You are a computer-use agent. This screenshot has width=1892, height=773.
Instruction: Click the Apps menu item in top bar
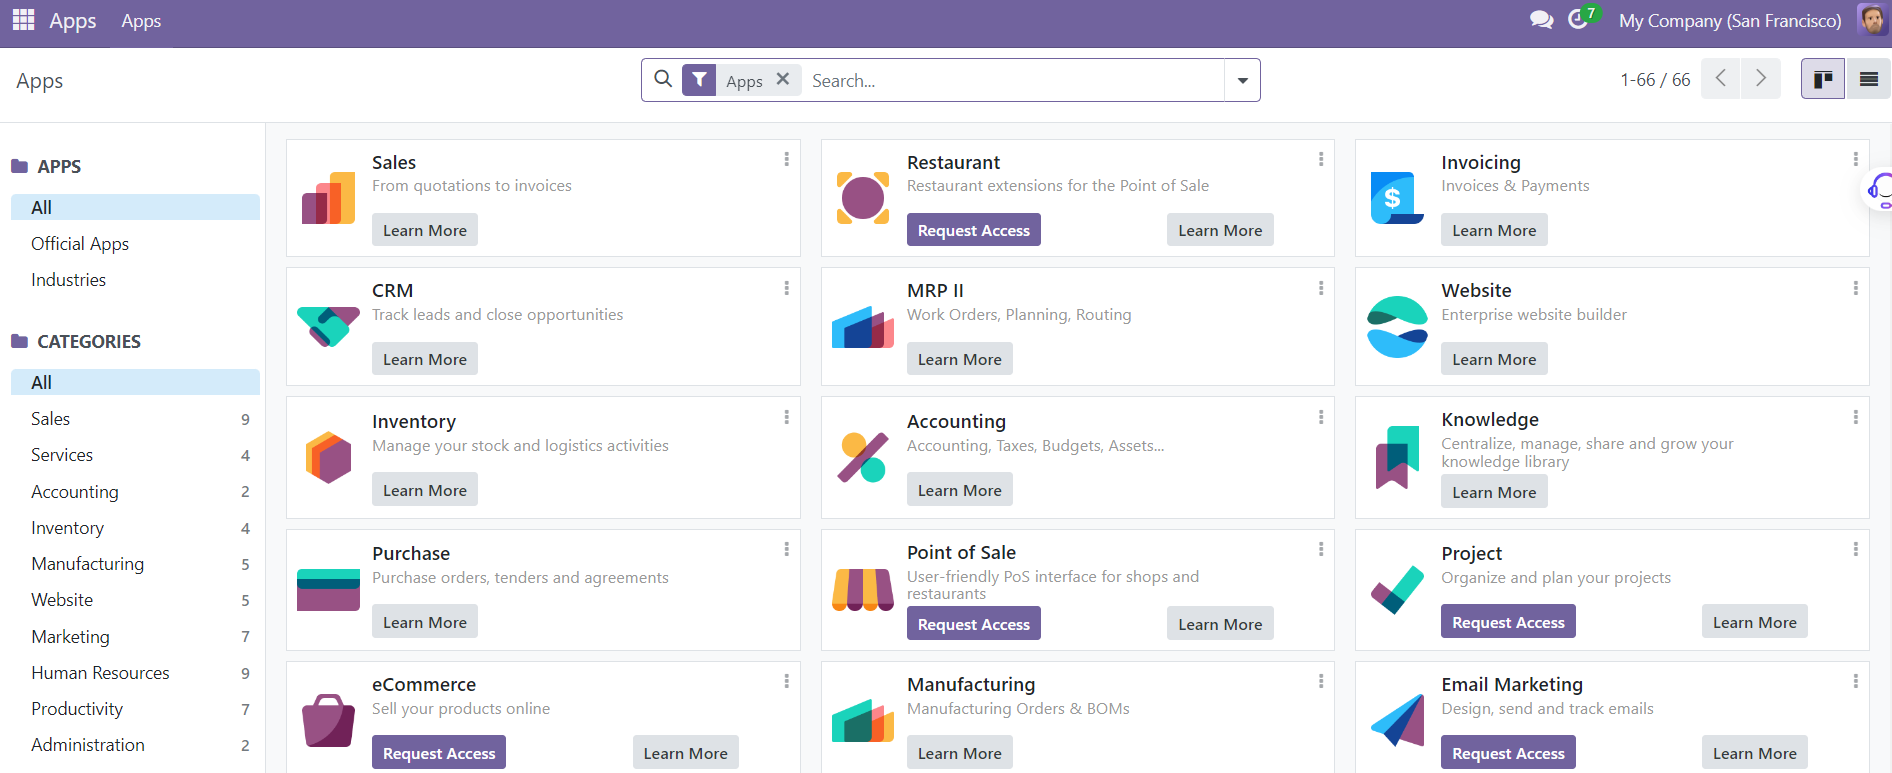[x=141, y=21]
